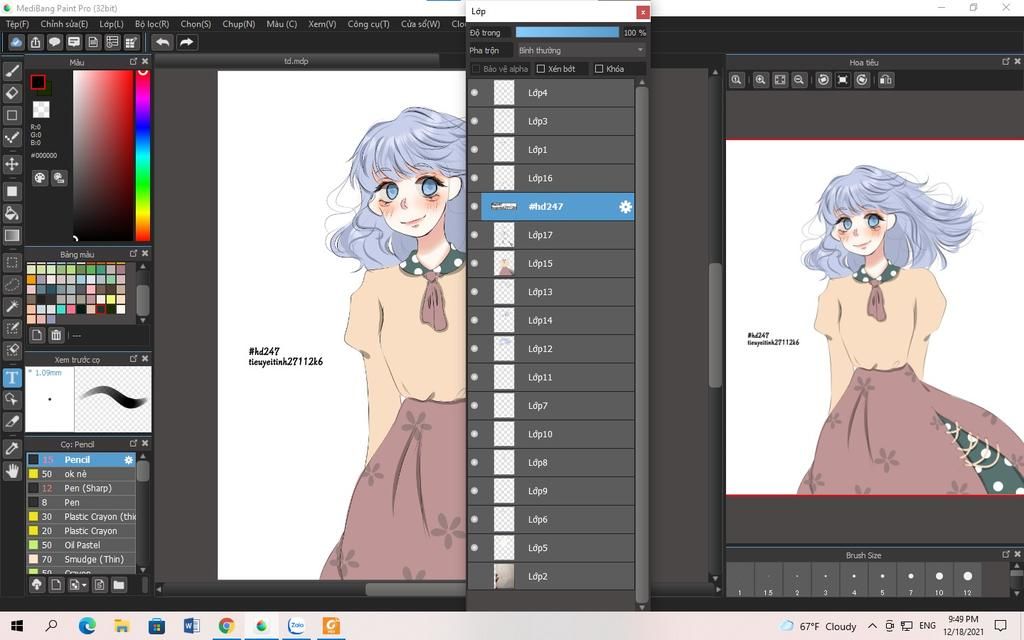
Task: Click the cloud save icon in toolbar
Action: click(x=16, y=42)
